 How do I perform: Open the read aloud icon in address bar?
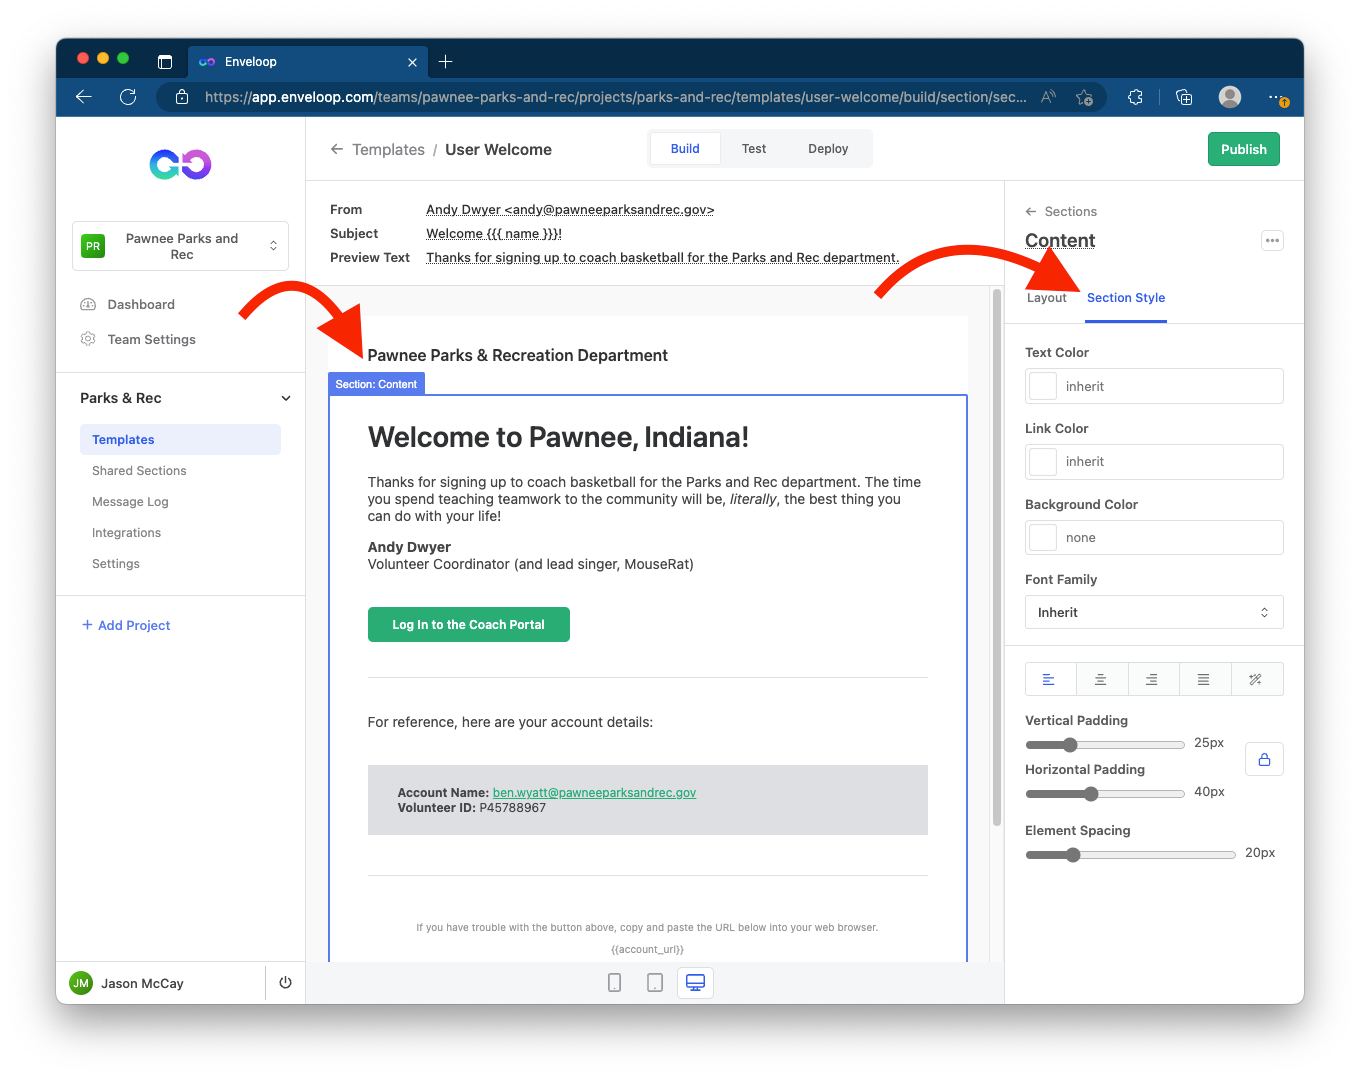[1048, 97]
